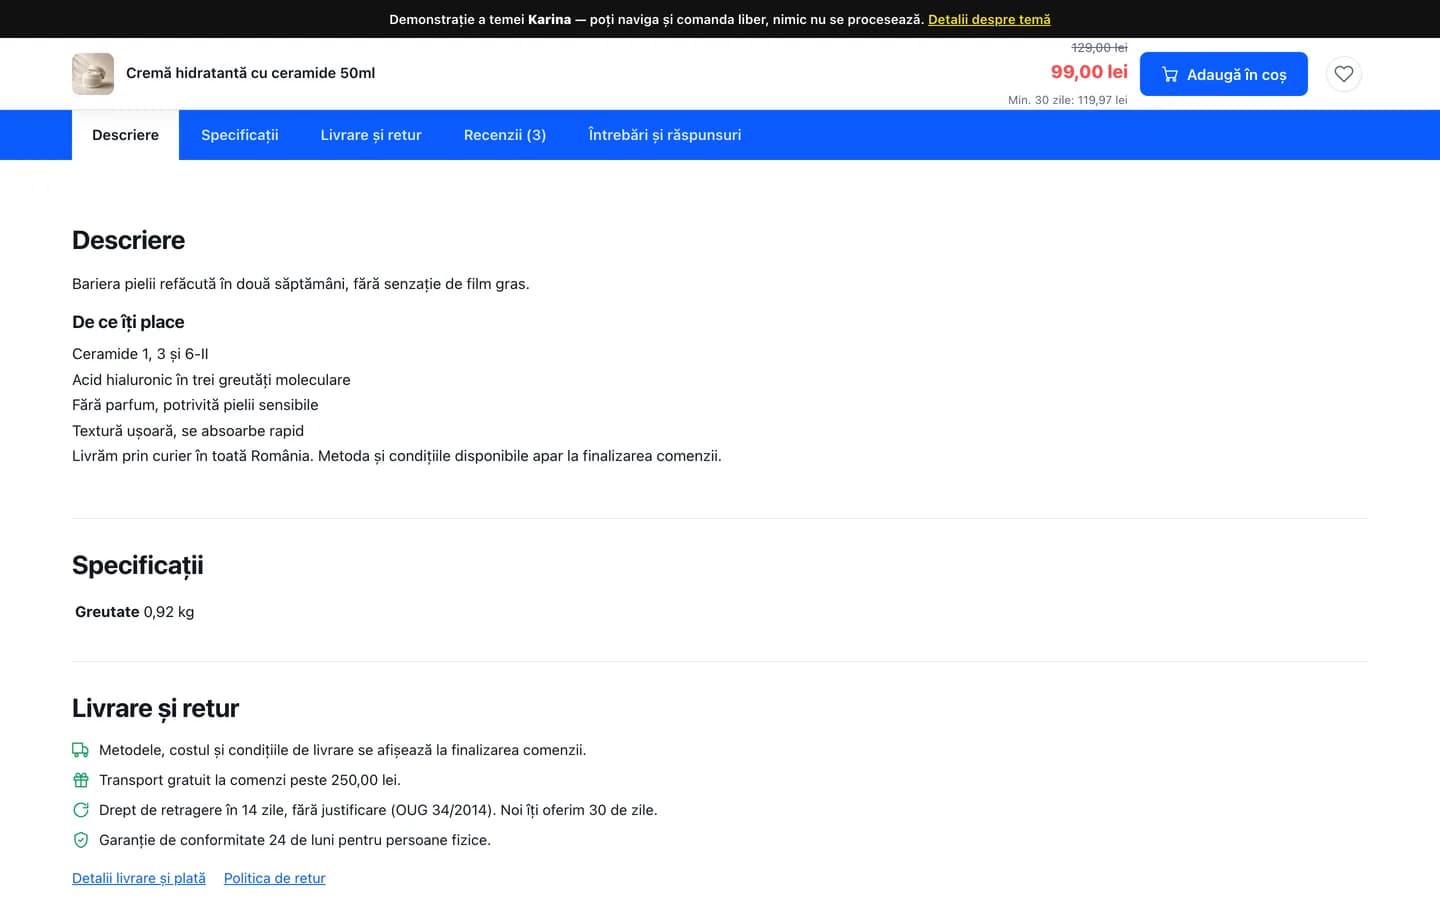Click the Specificații section heading
Viewport: 1440px width, 900px height.
point(138,565)
